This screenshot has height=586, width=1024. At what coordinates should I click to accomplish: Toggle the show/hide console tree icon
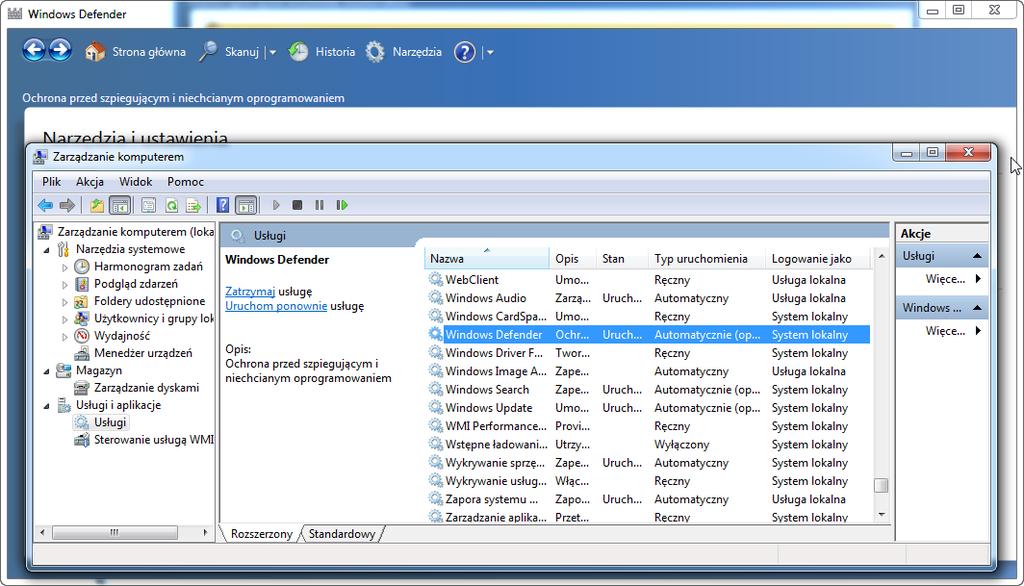120,205
